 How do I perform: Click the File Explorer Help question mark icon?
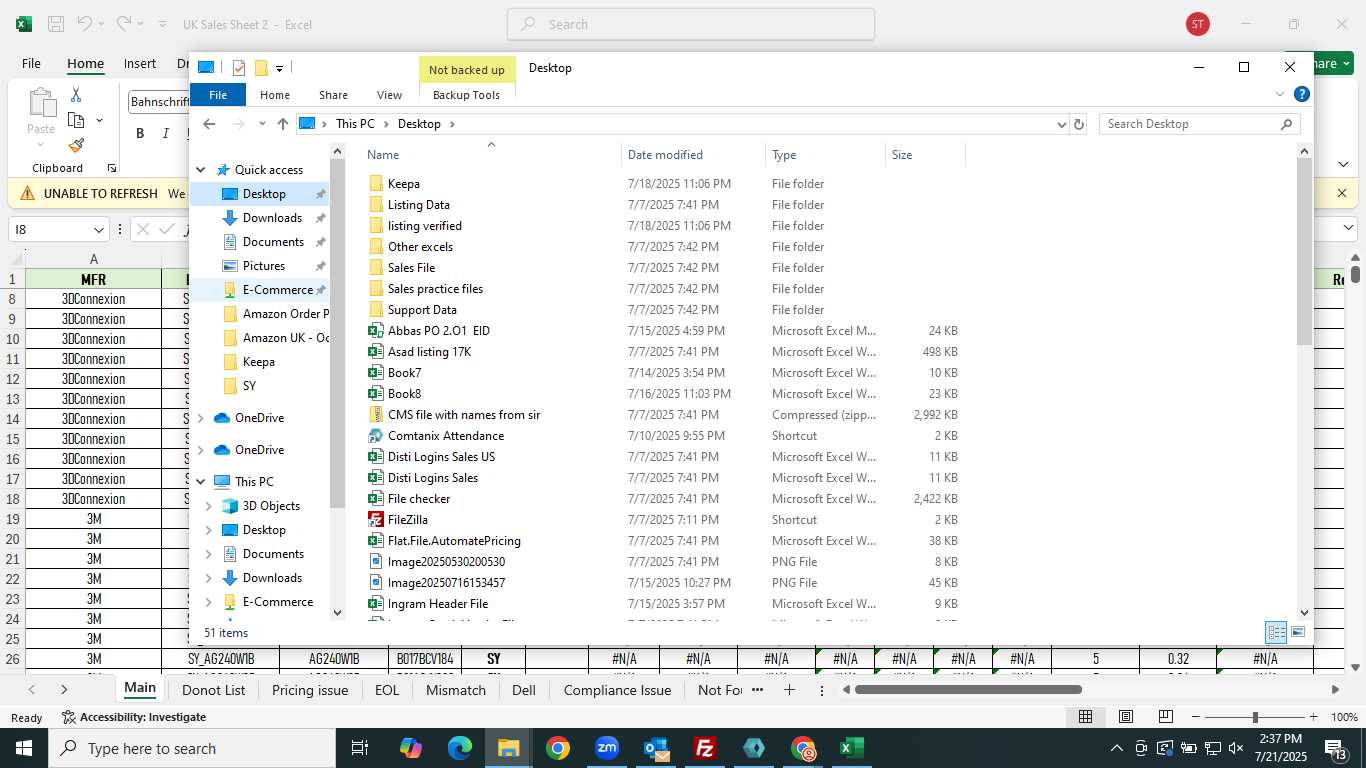coord(1301,95)
